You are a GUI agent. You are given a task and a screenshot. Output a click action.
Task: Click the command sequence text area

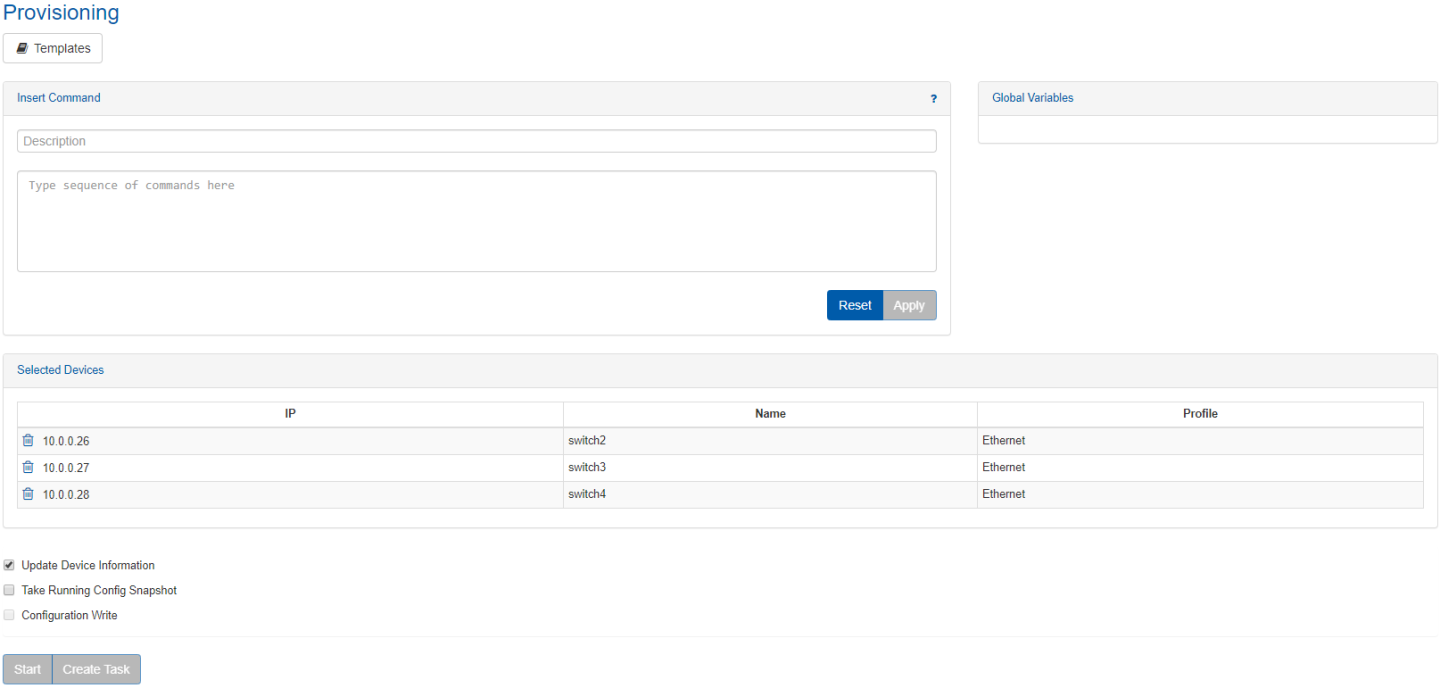click(476, 221)
